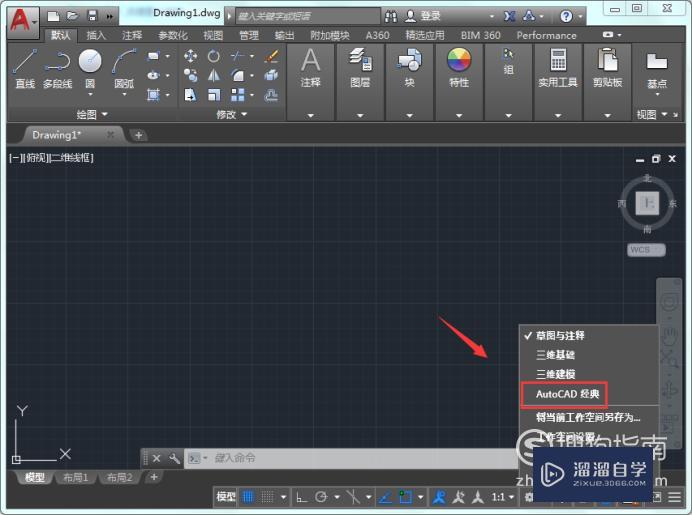Toggle object snap tracking icon
Viewport: 692px width, 515px height.
click(x=385, y=497)
